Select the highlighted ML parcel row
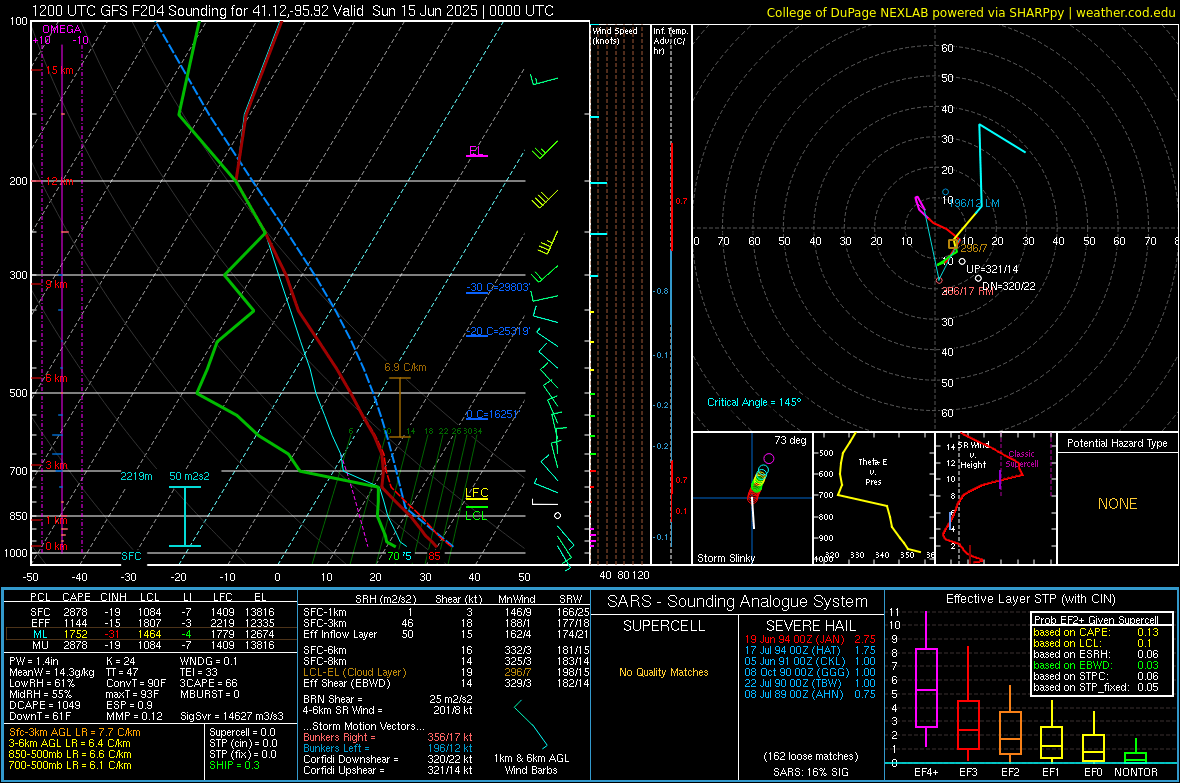The height and width of the screenshot is (783, 1180). (x=151, y=634)
